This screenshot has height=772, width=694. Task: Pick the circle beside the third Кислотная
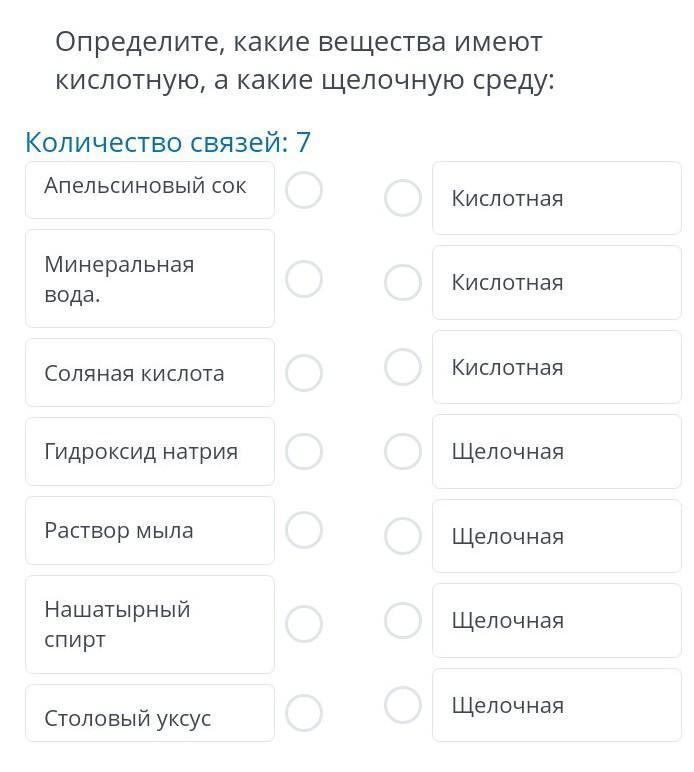tap(403, 367)
